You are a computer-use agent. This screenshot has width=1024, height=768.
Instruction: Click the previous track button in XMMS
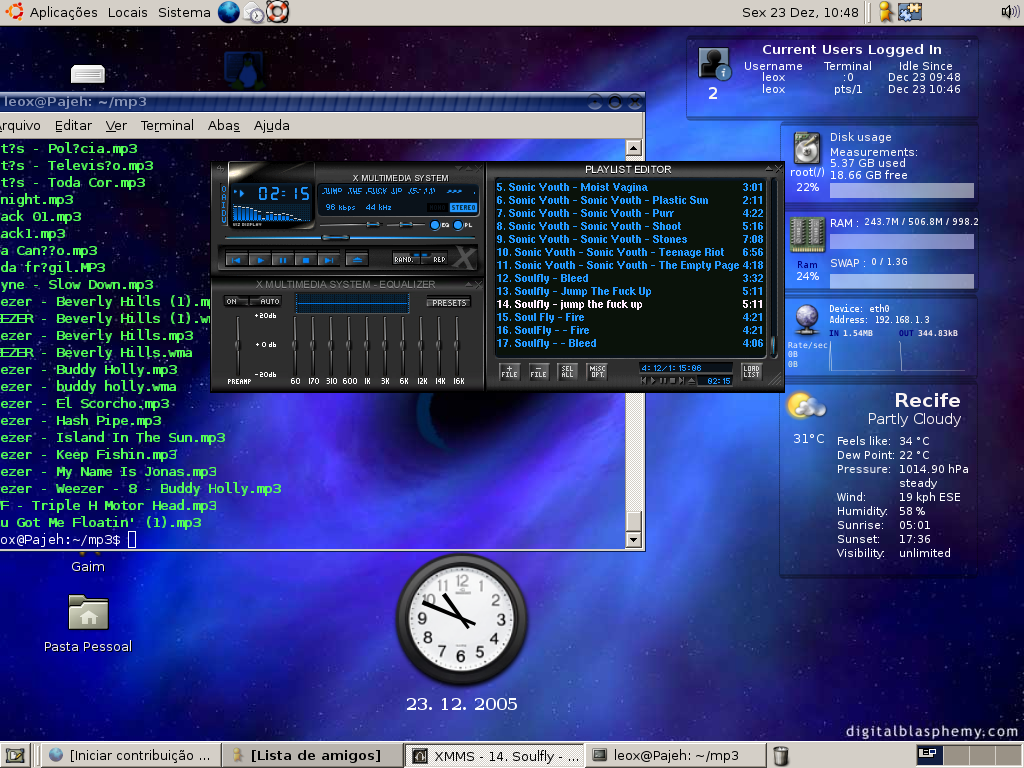click(236, 260)
